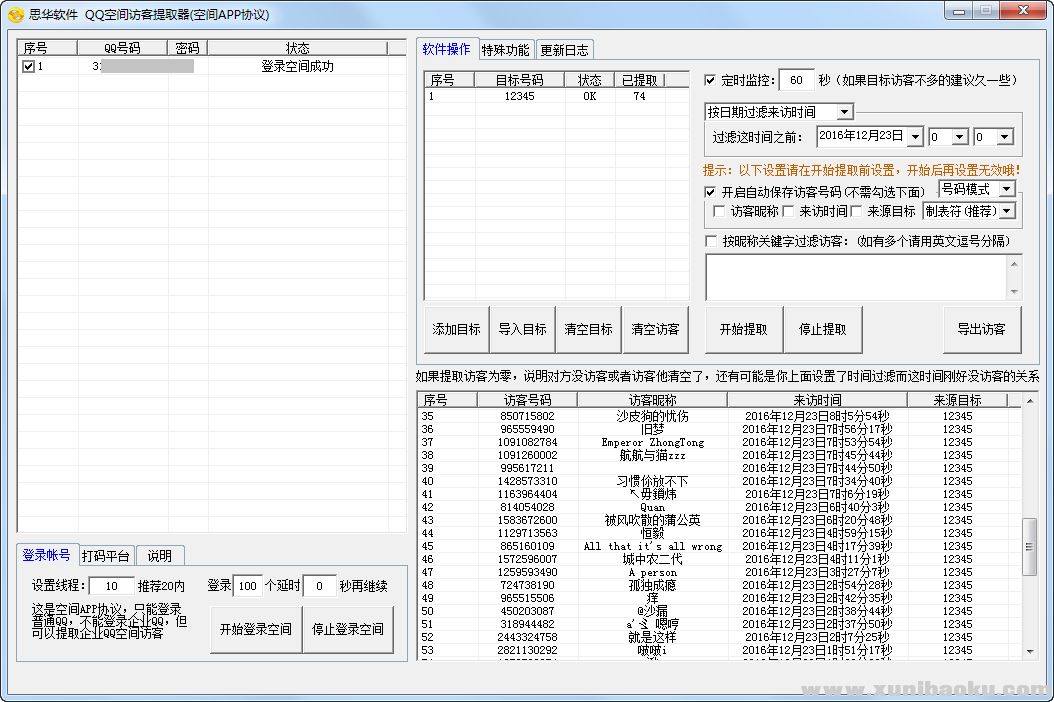Toggle the 定时监控 checkbox

pyautogui.click(x=710, y=80)
